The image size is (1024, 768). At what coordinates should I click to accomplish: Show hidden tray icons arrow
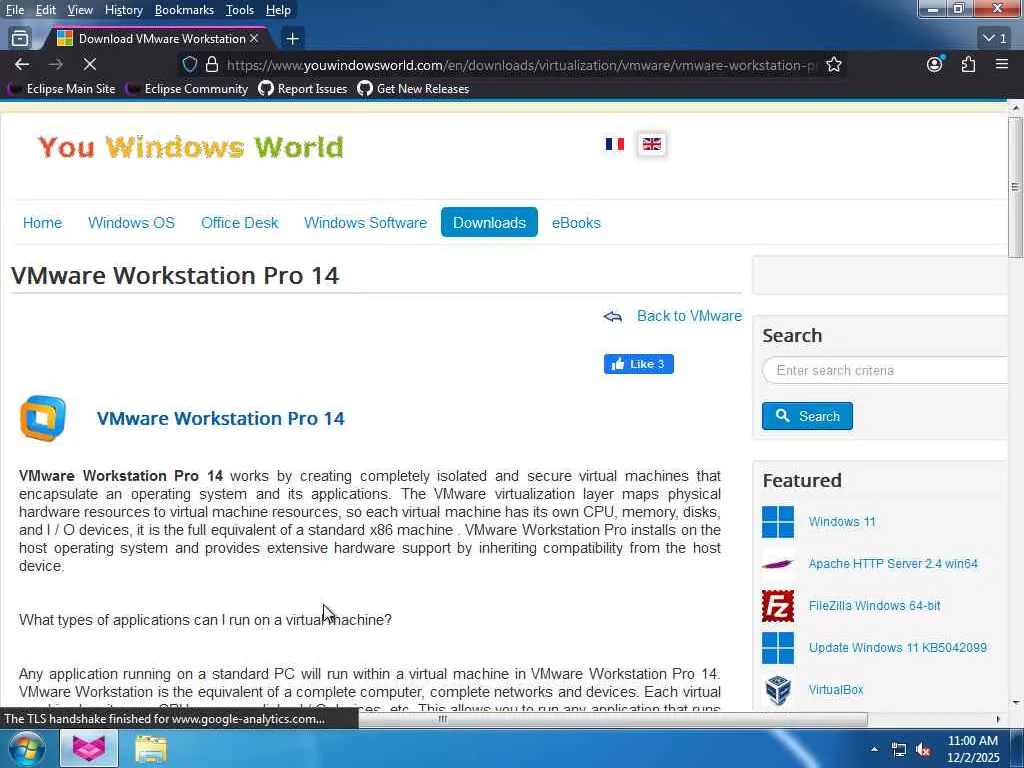[x=874, y=749]
